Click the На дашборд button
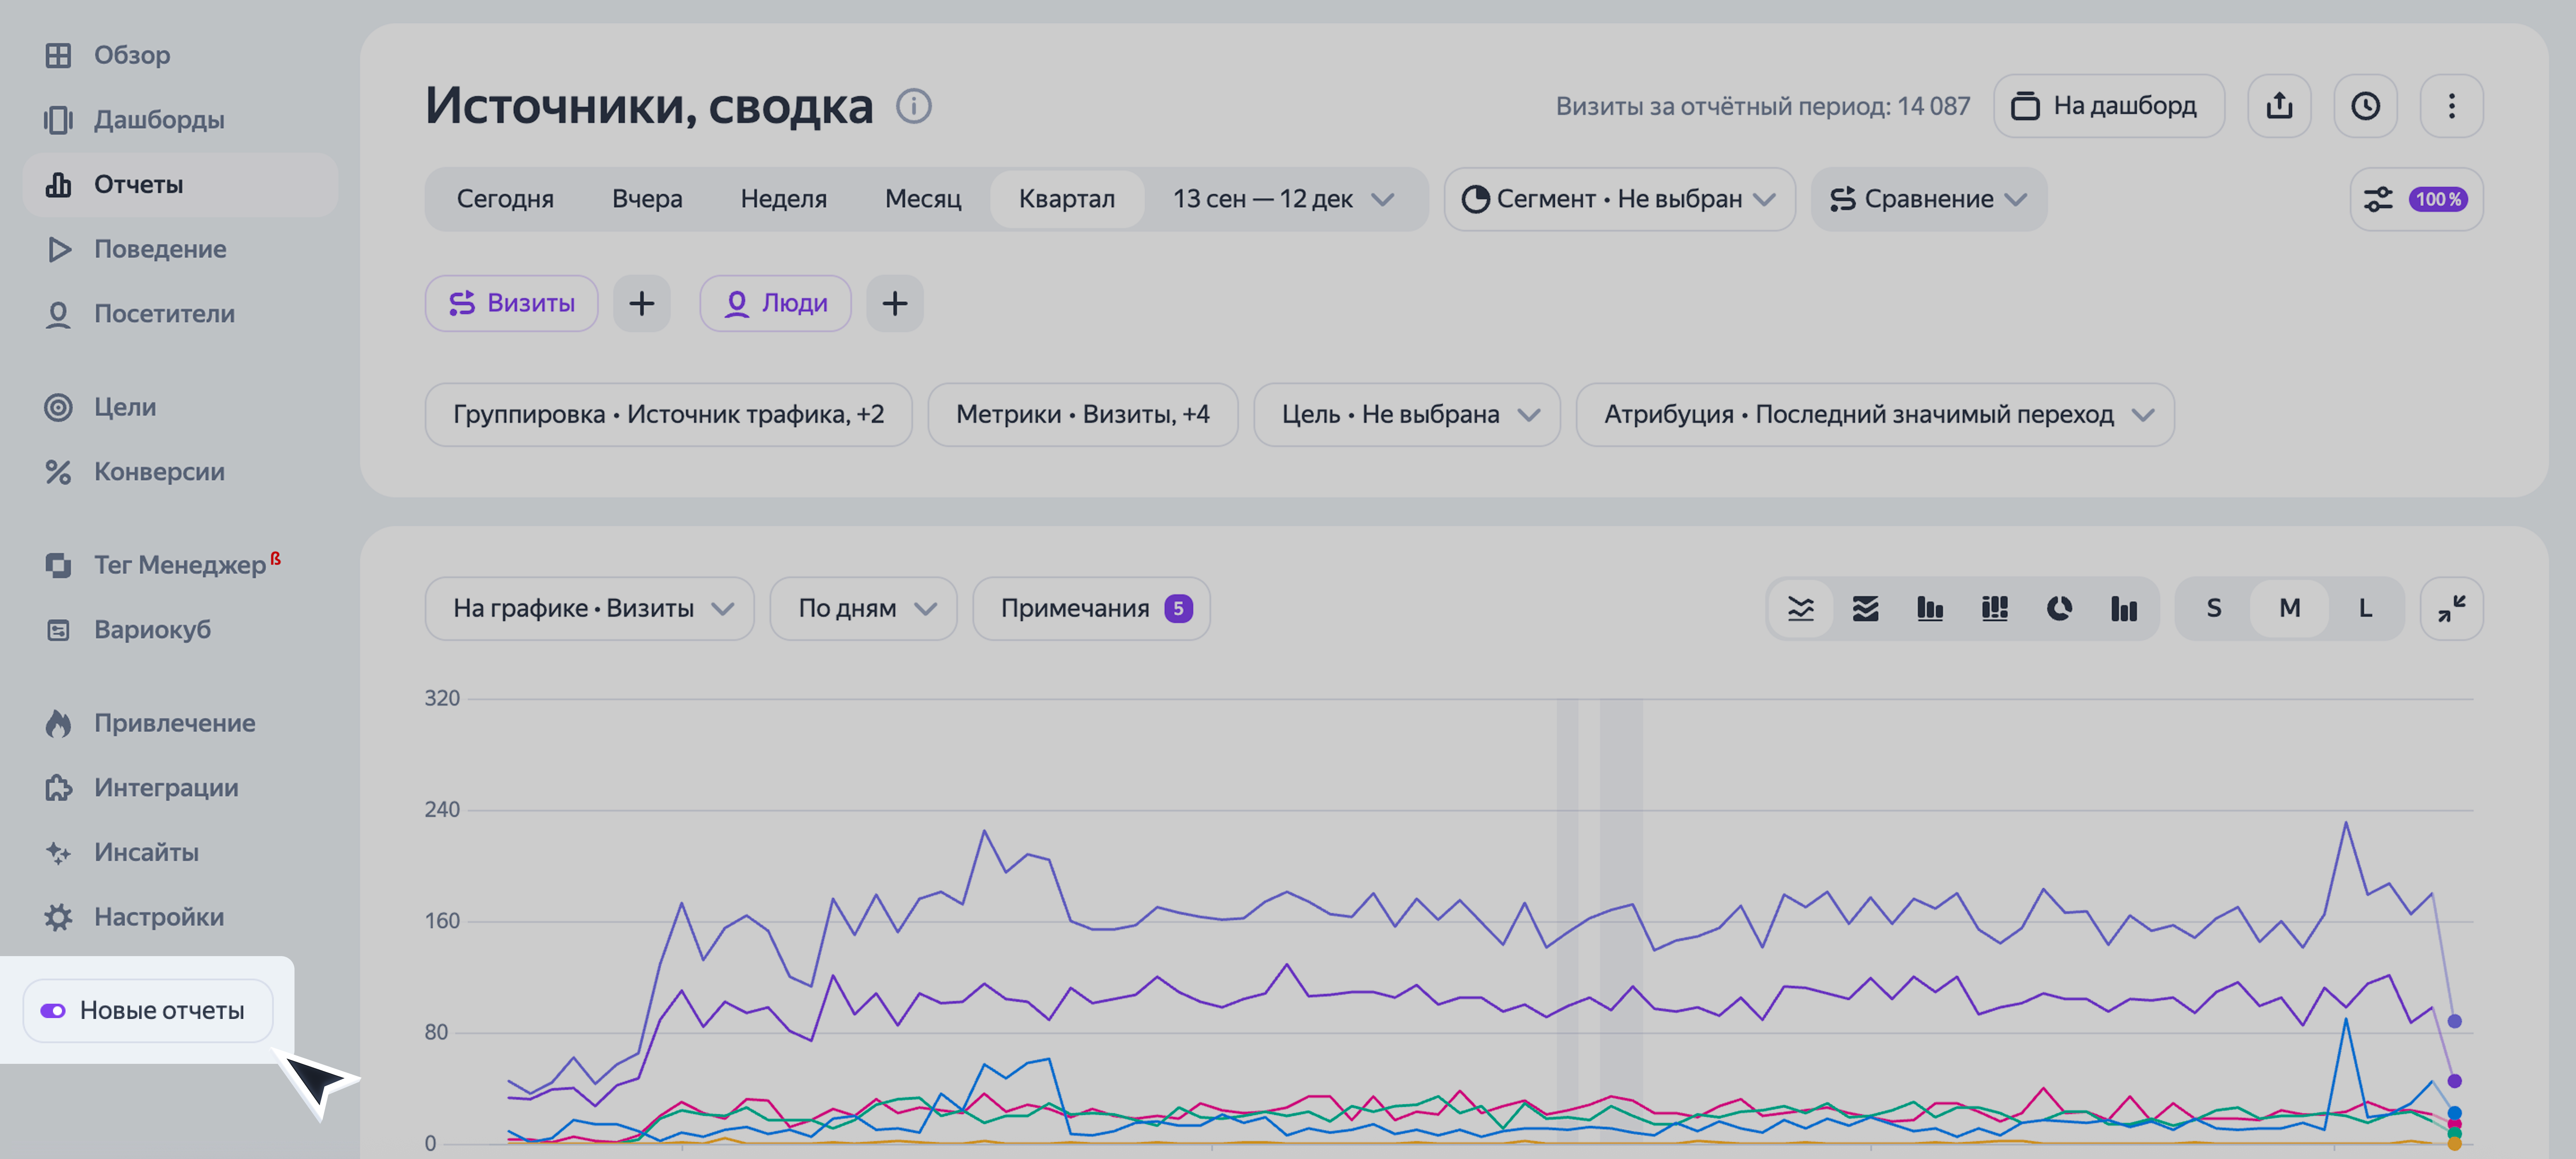2576x1159 pixels. 2108,106
